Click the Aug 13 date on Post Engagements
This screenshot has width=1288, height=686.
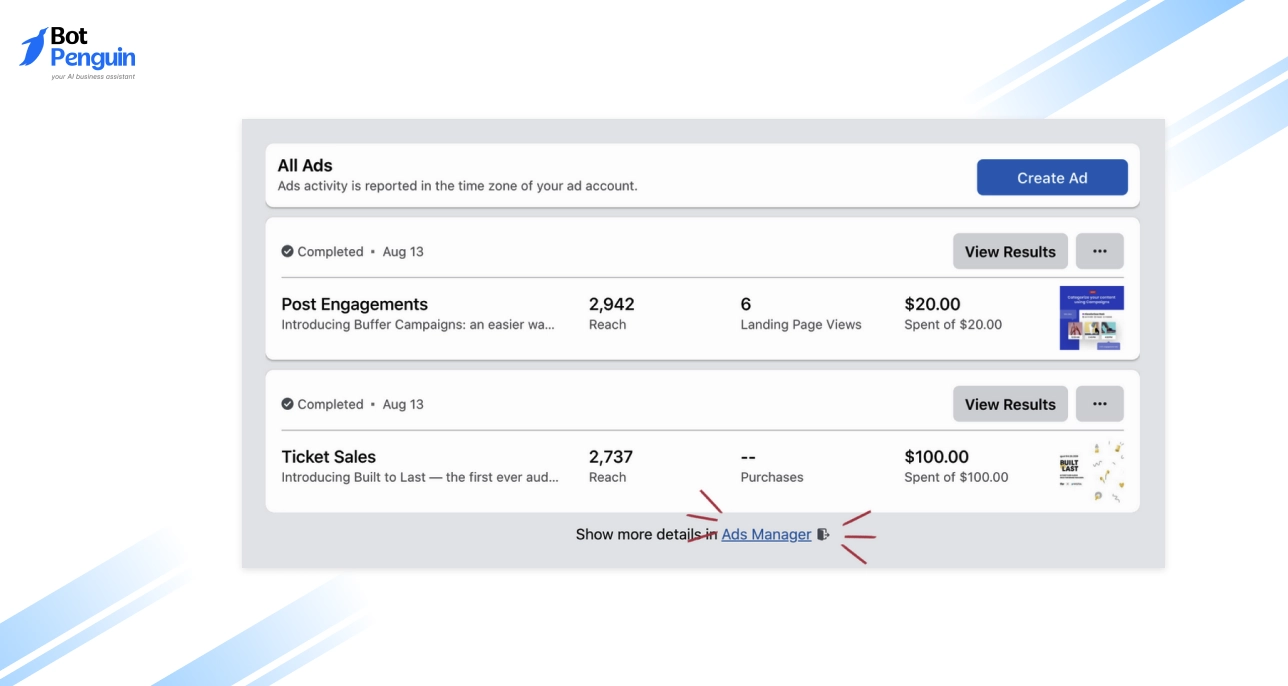tap(402, 251)
